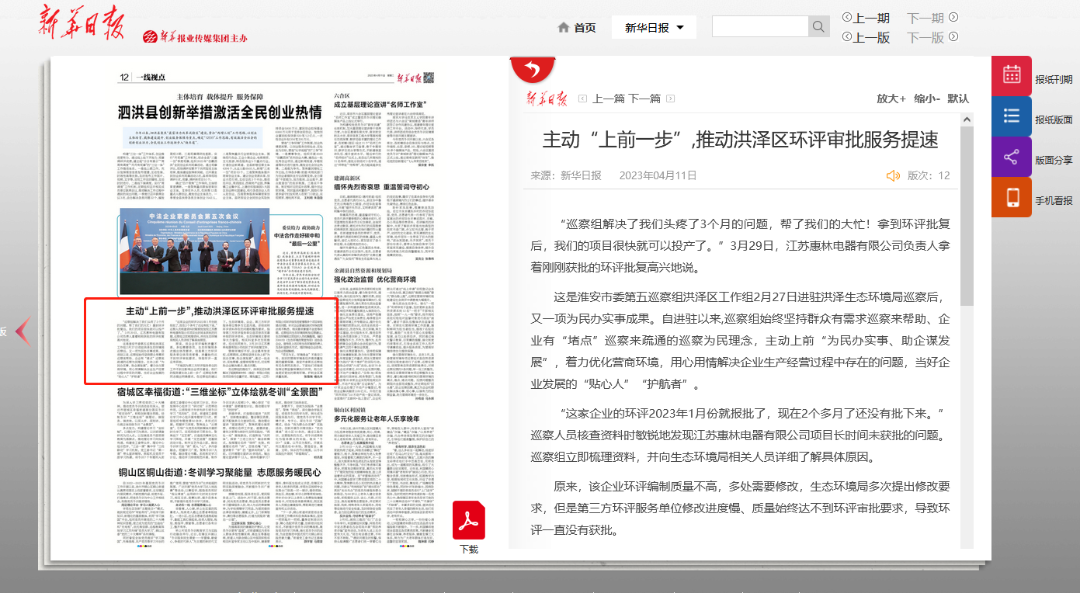Click the small Xinhua Daily logo above article
1080x593 pixels.
click(x=547, y=98)
